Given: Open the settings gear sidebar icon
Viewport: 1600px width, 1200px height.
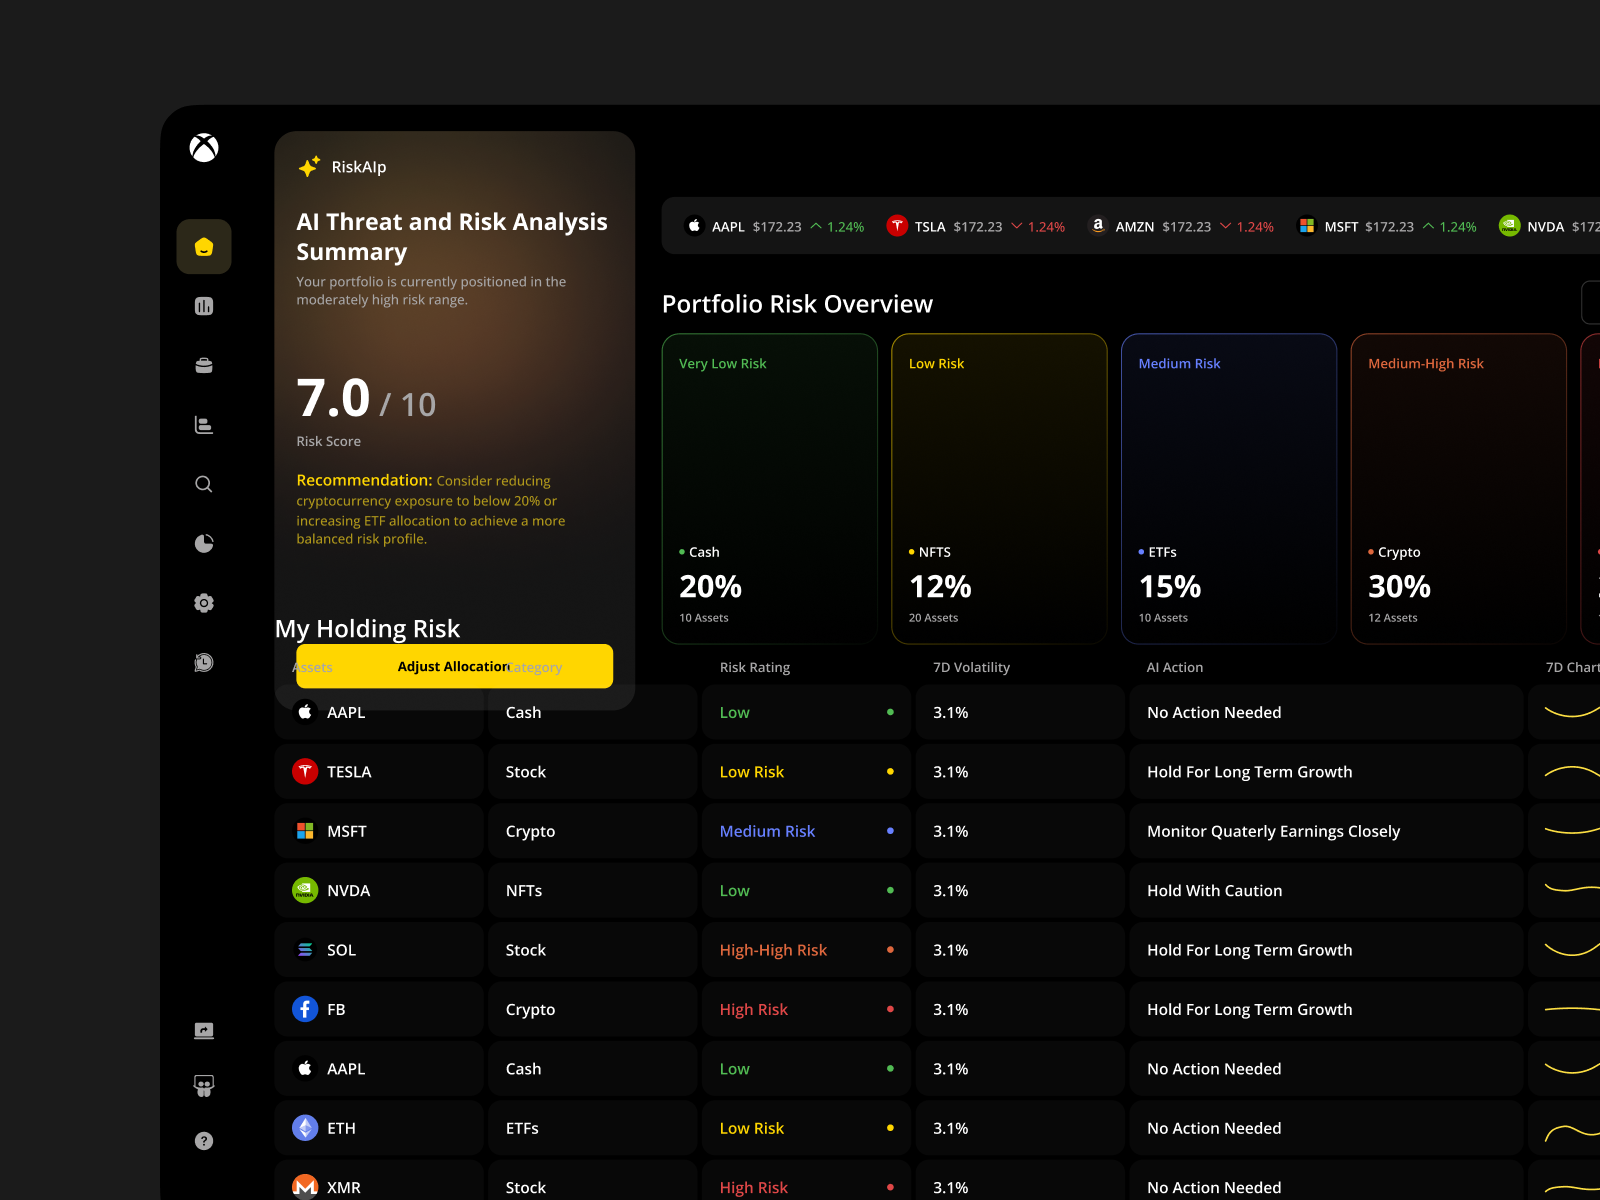Looking at the screenshot, I should coord(203,602).
